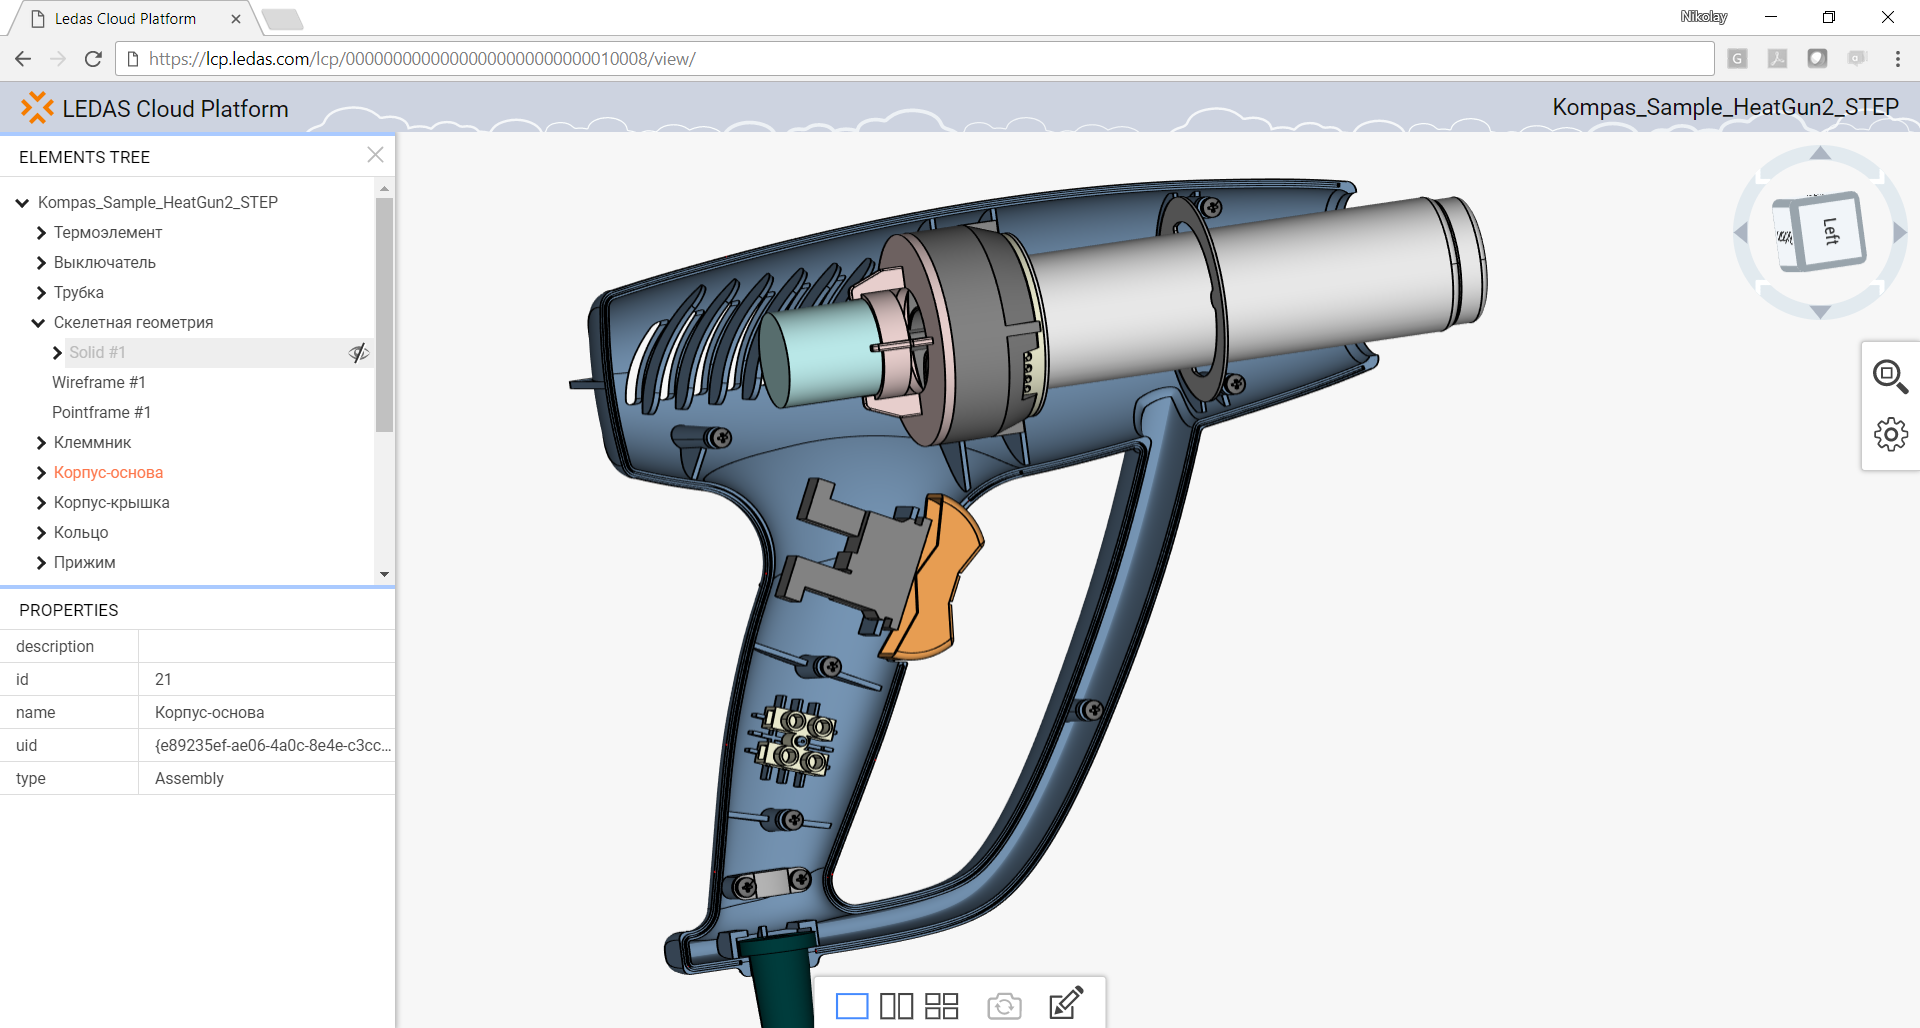
Task: Open the Chrome three-dot menu
Action: (1897, 59)
